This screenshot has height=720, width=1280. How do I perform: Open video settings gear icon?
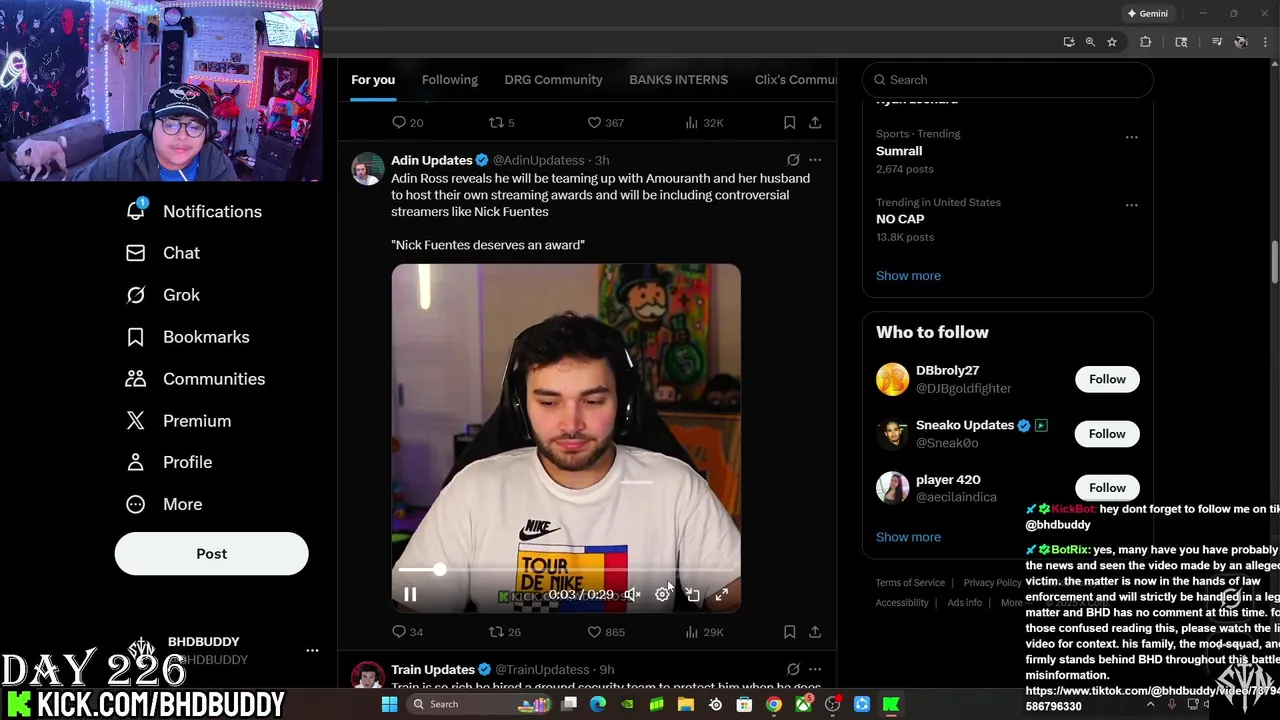(662, 595)
